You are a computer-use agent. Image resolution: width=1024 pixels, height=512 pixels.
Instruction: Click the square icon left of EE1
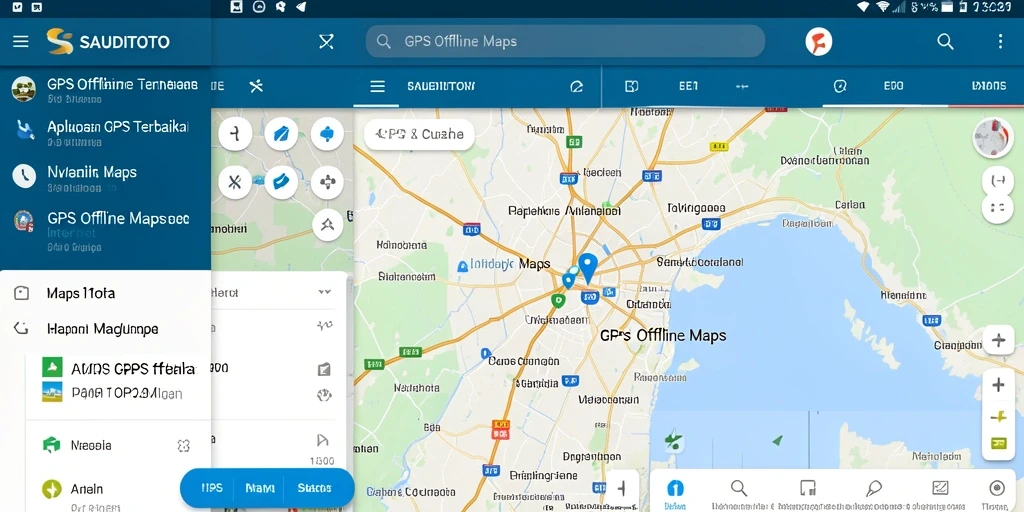(632, 86)
